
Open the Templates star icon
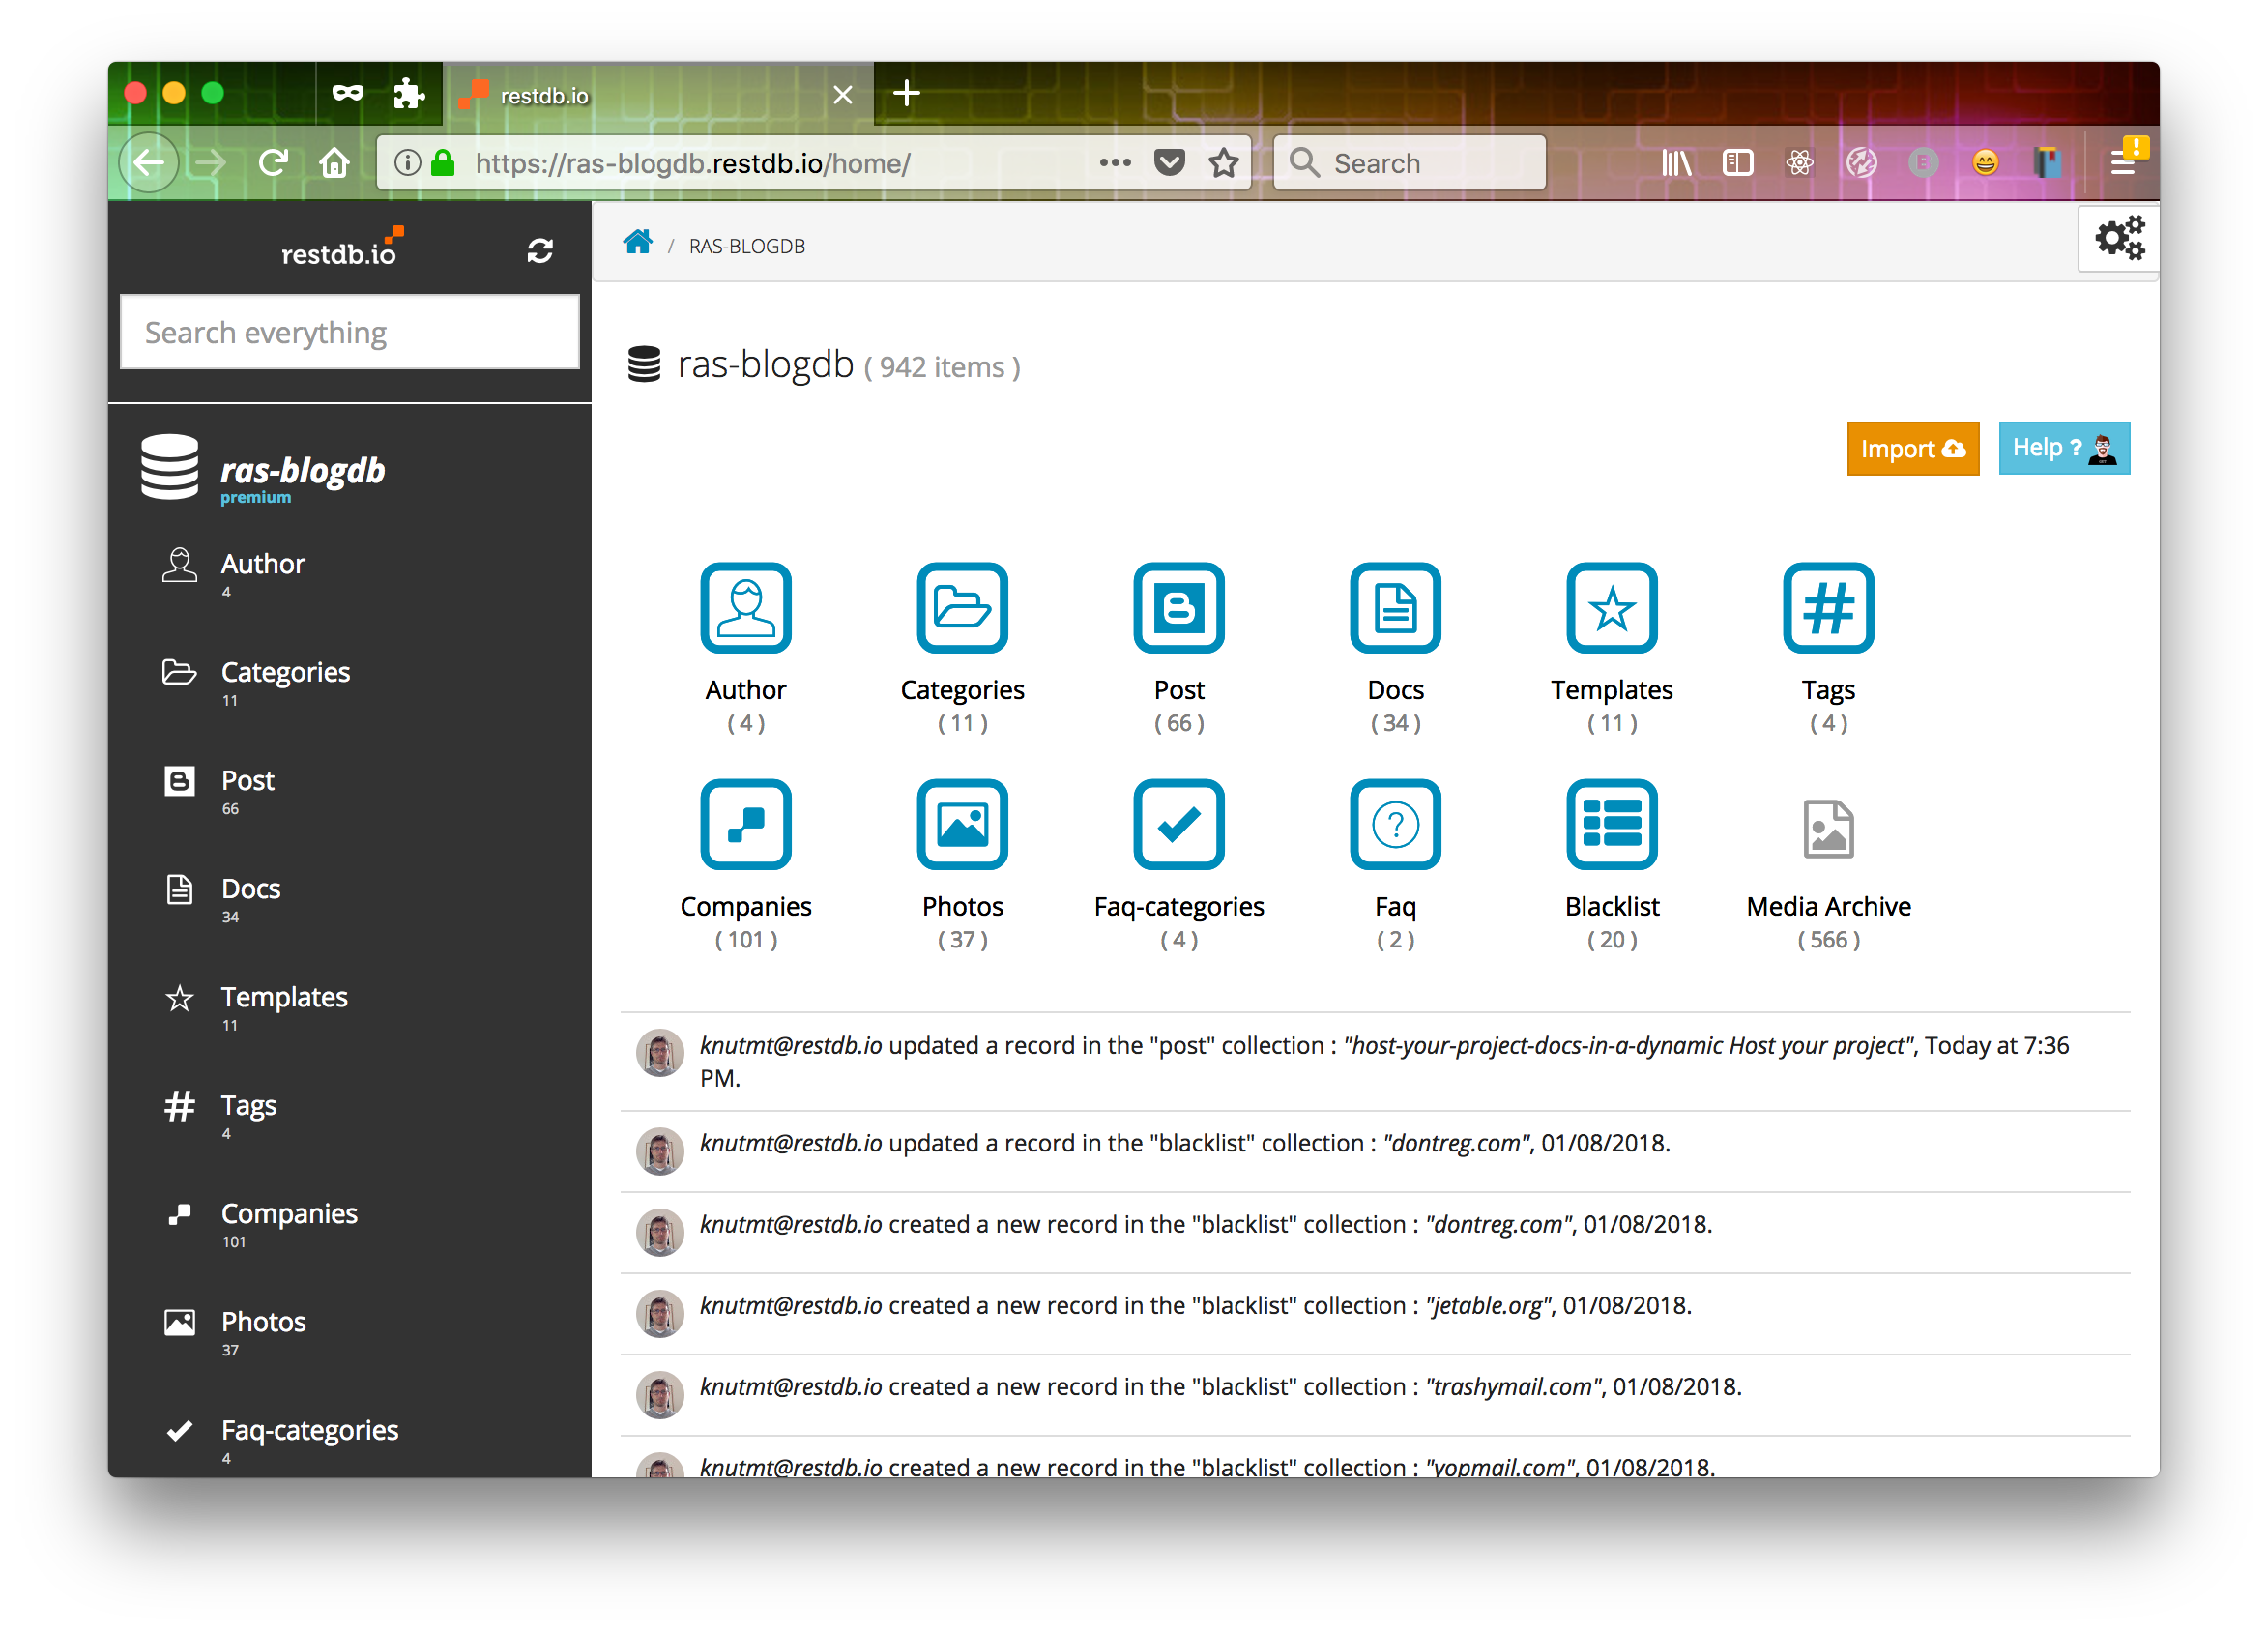(1612, 608)
